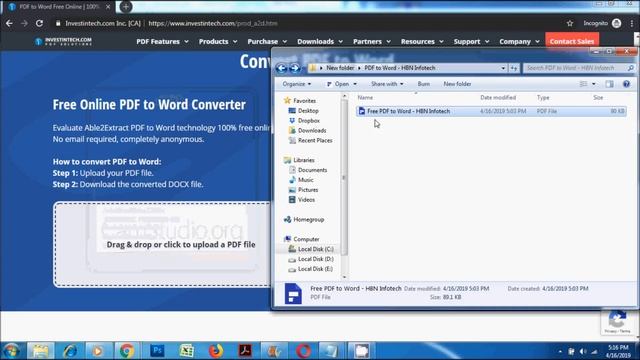Open Homegroup in navigation pane
The image size is (640, 360).
[304, 220]
